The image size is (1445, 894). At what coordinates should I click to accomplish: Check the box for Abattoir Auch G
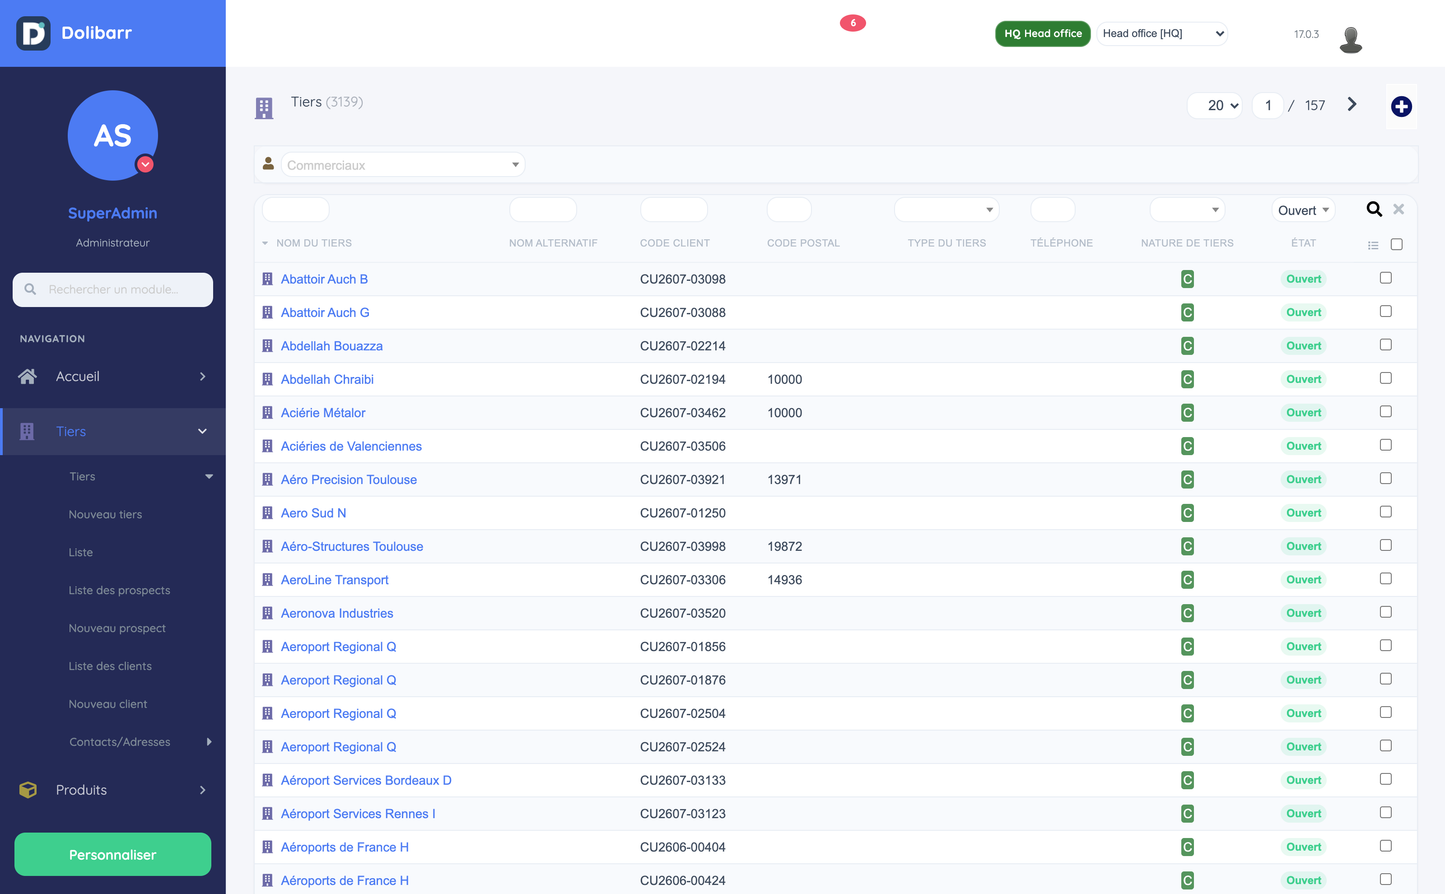pyautogui.click(x=1386, y=311)
